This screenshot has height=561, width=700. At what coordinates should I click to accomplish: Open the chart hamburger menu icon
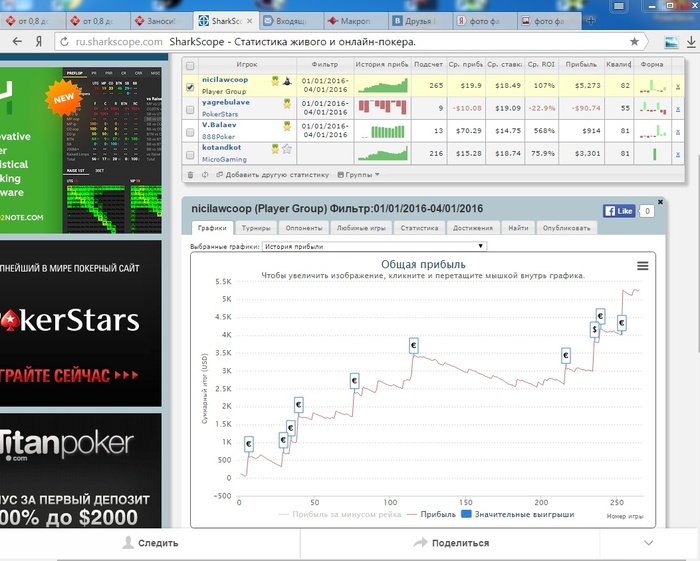point(642,266)
